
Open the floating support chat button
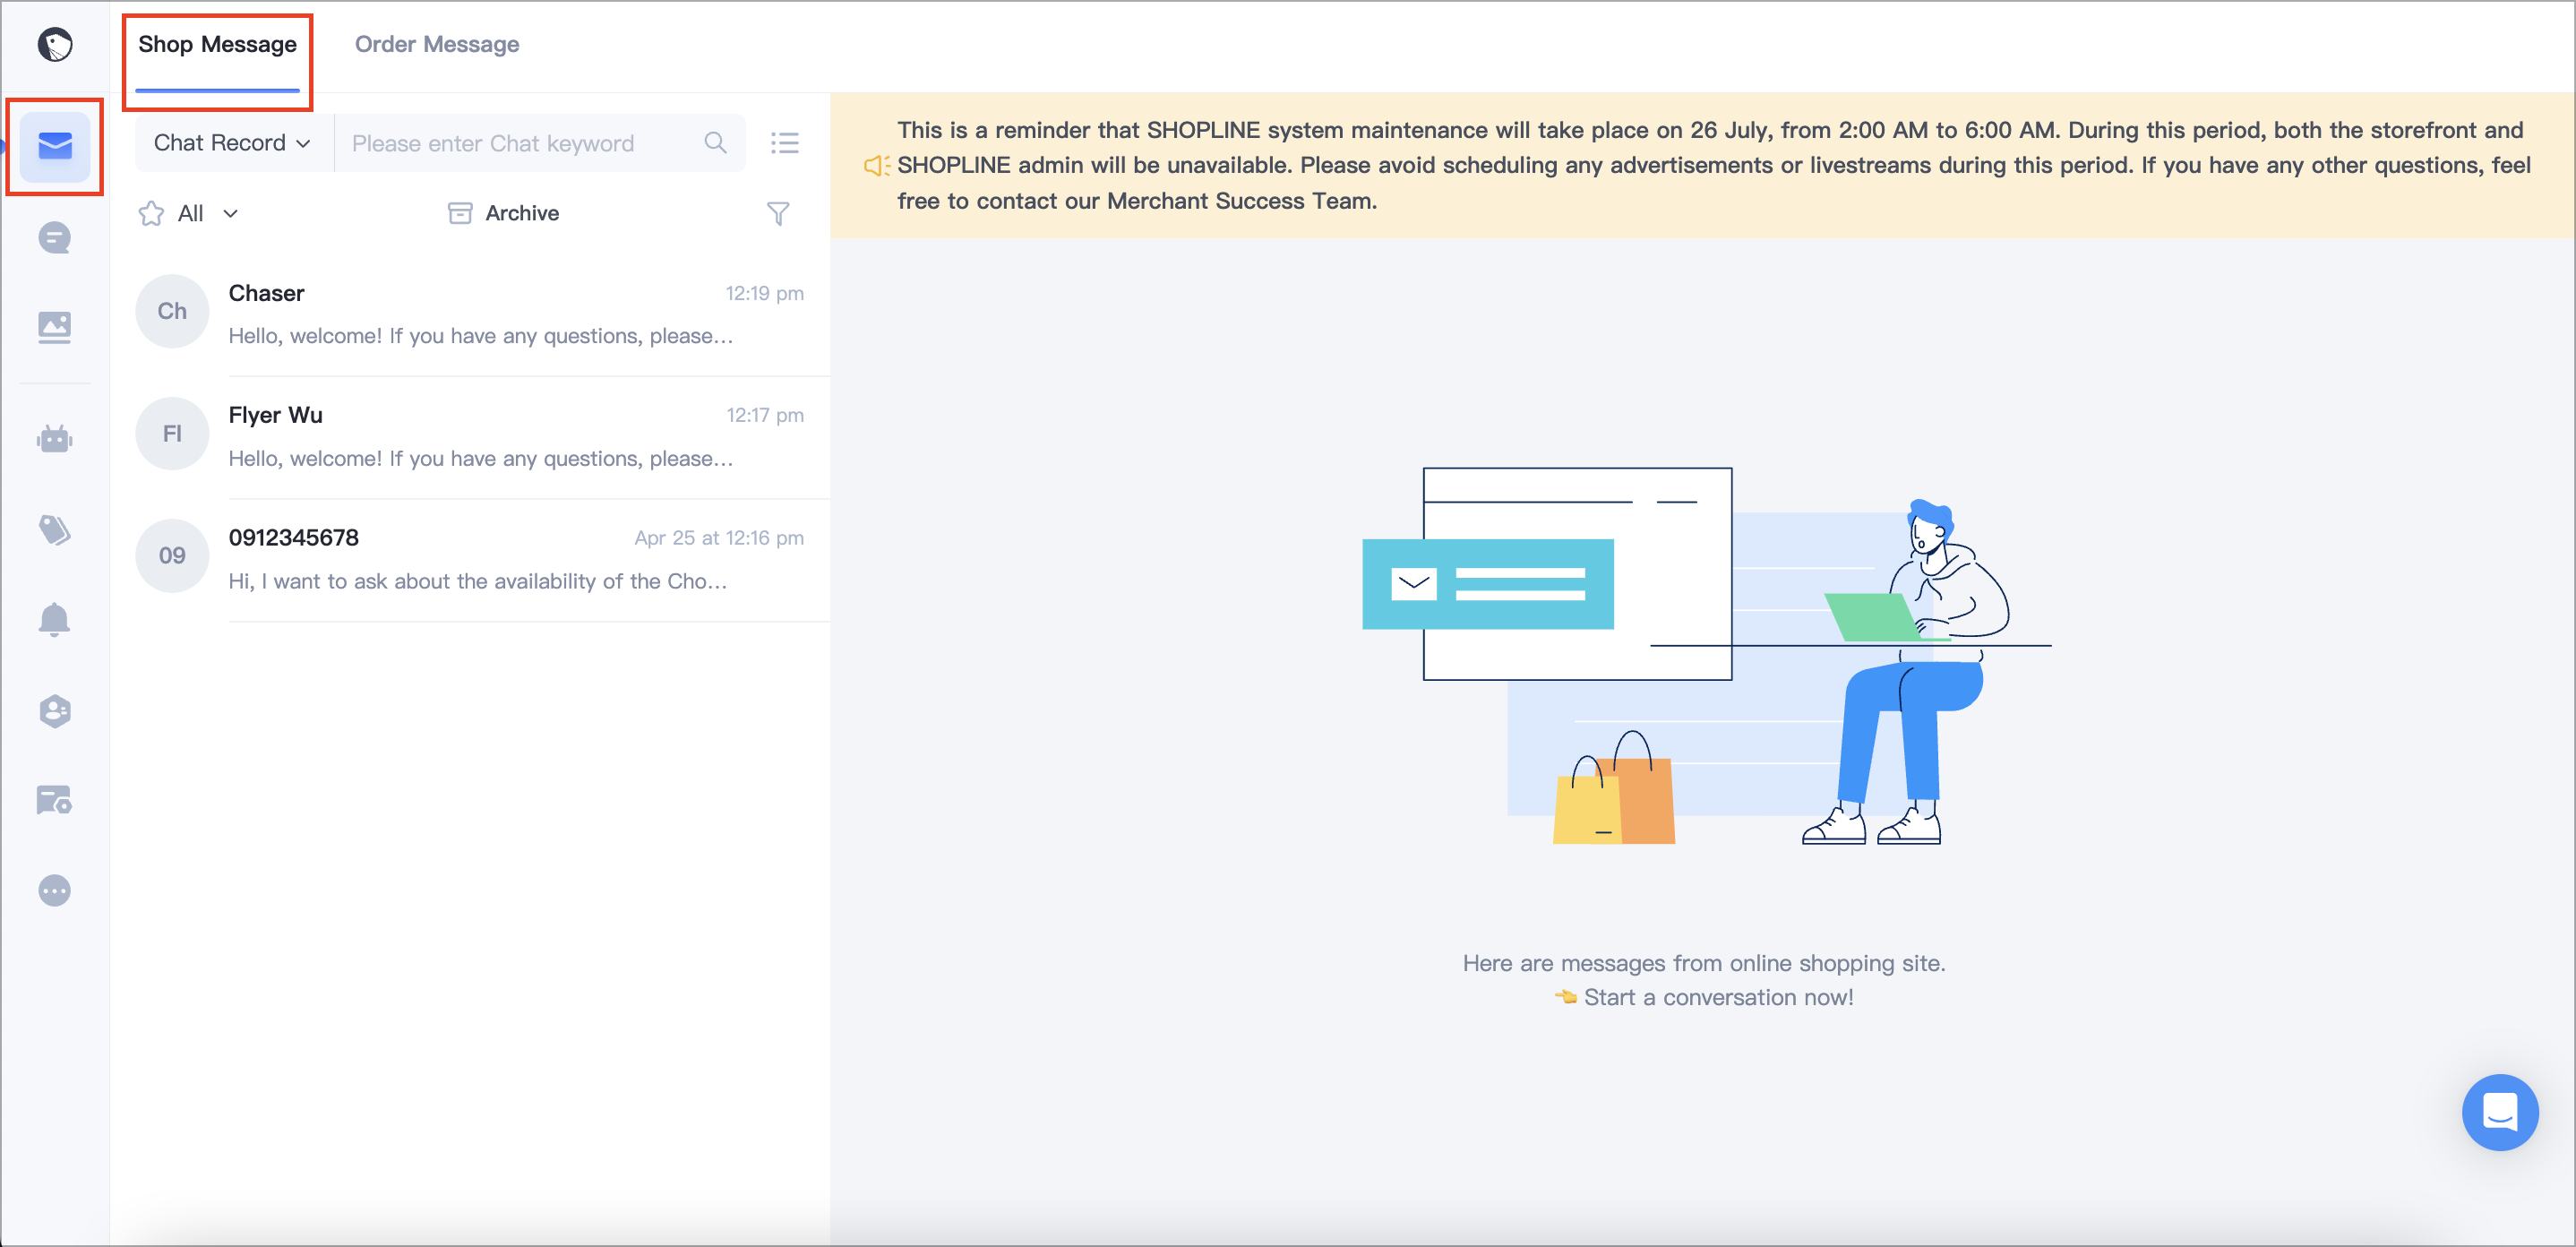pos(2500,1112)
